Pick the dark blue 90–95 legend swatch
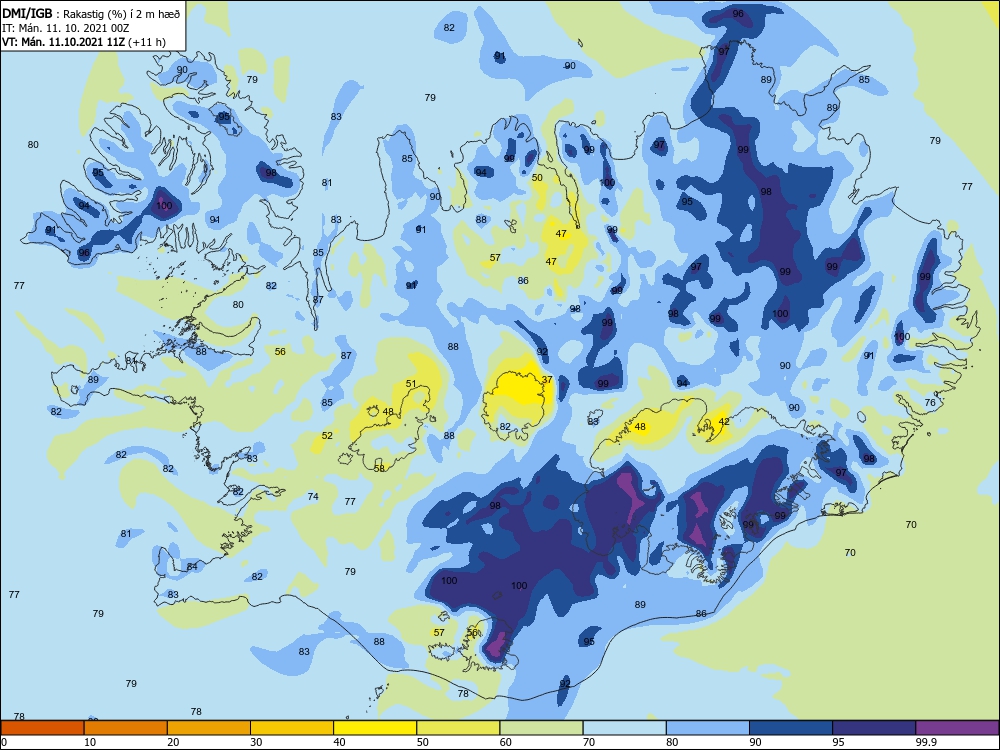Image resolution: width=1000 pixels, height=750 pixels. pos(791,728)
